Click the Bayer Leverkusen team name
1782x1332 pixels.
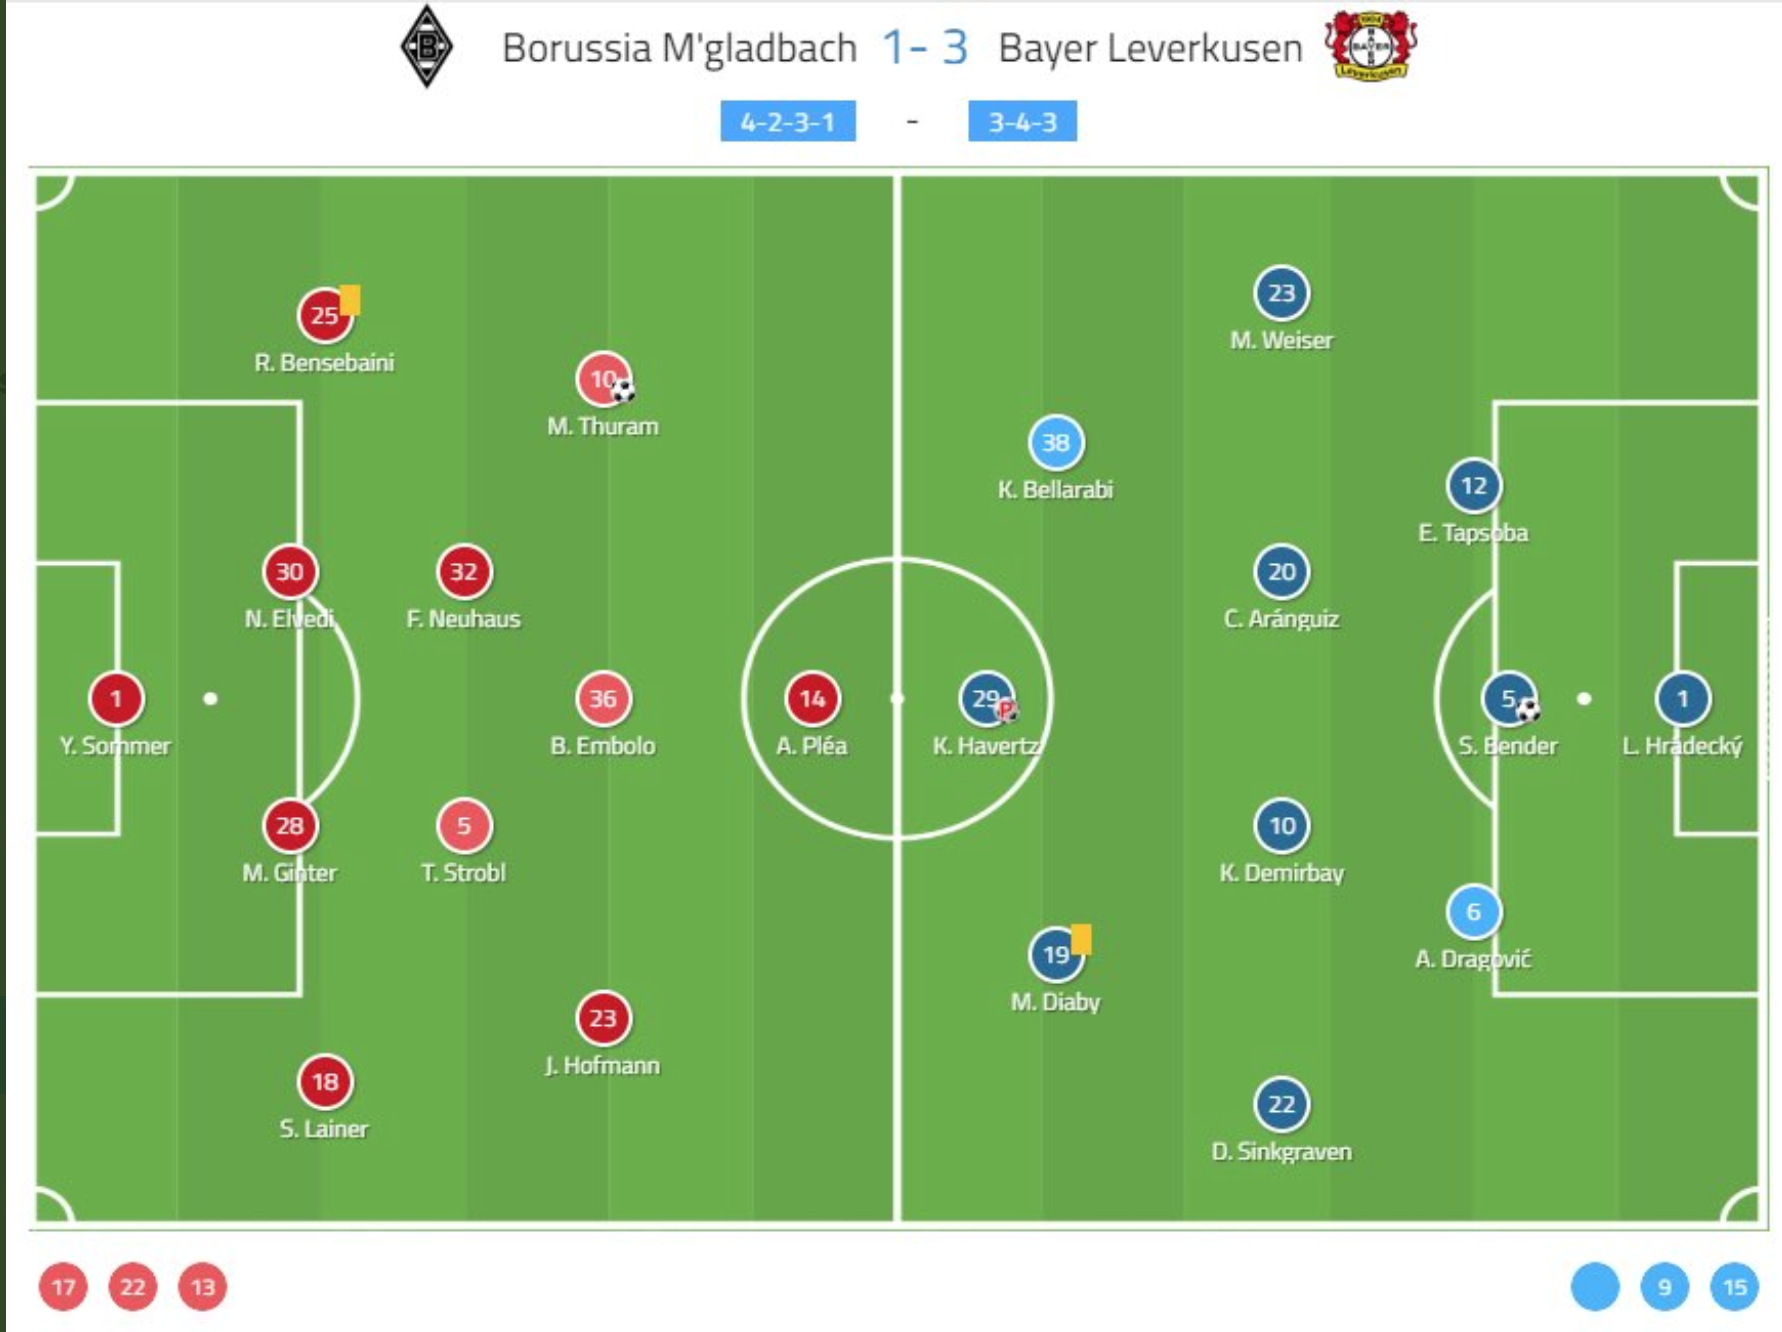coord(1150,48)
